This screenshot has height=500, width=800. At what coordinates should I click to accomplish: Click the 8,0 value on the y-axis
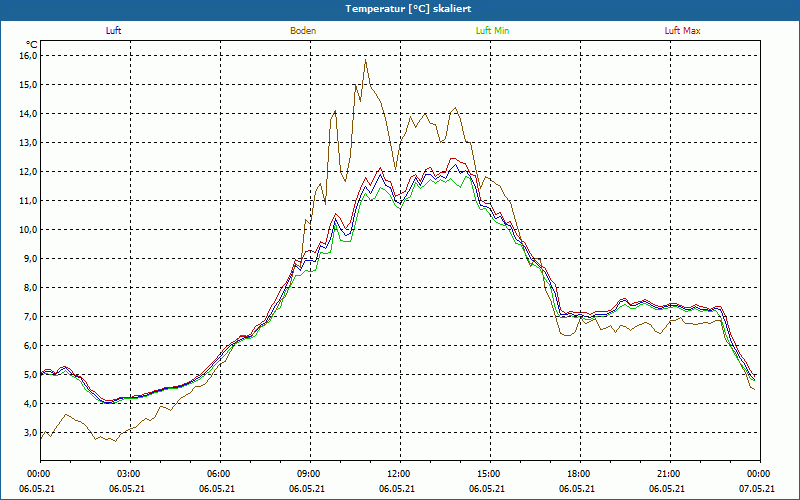[31, 288]
